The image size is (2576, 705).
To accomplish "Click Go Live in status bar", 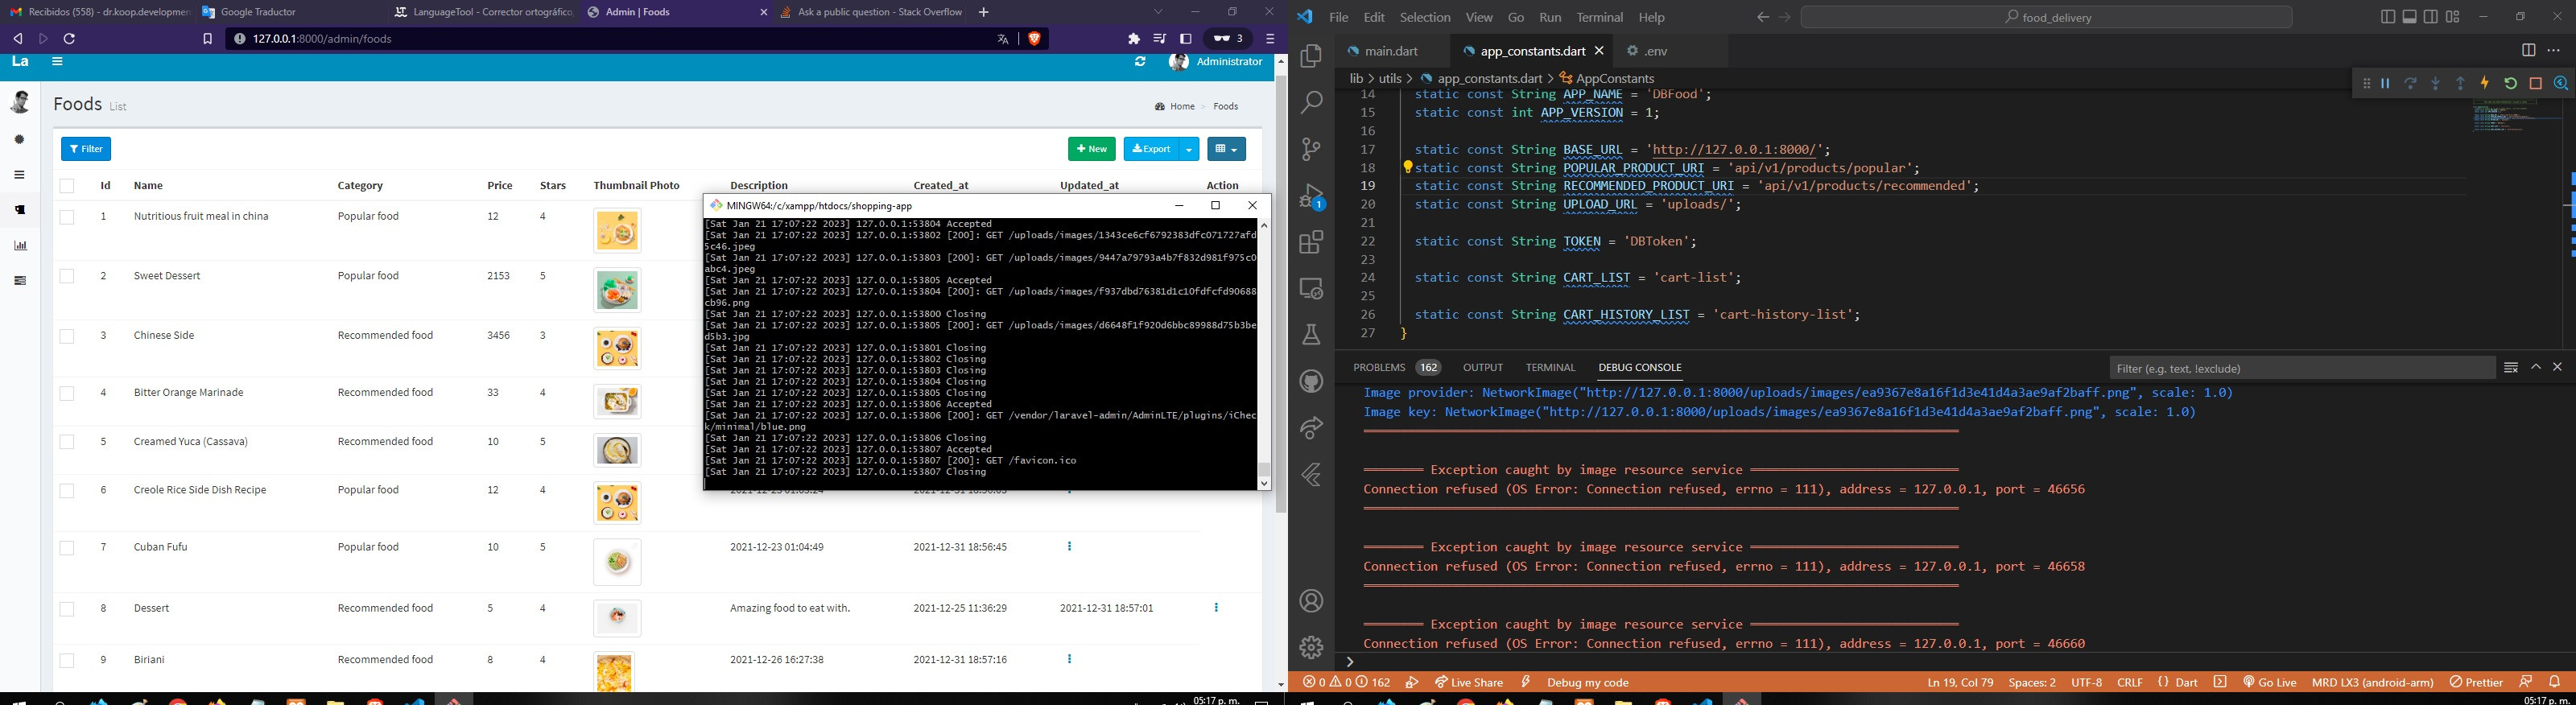I will (2270, 682).
